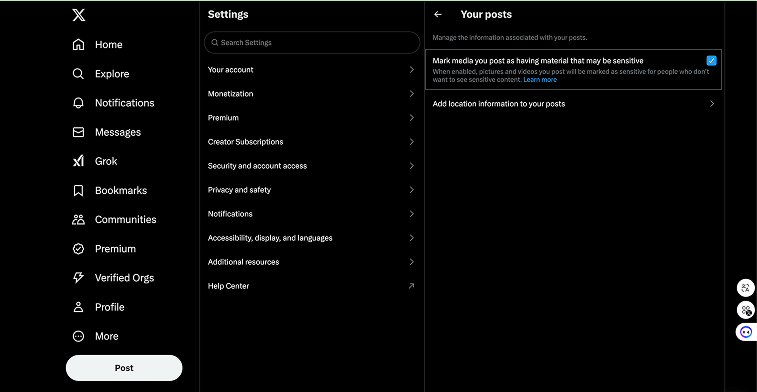Open Monetization settings section
Viewport: 757px width, 392px height.
312,94
